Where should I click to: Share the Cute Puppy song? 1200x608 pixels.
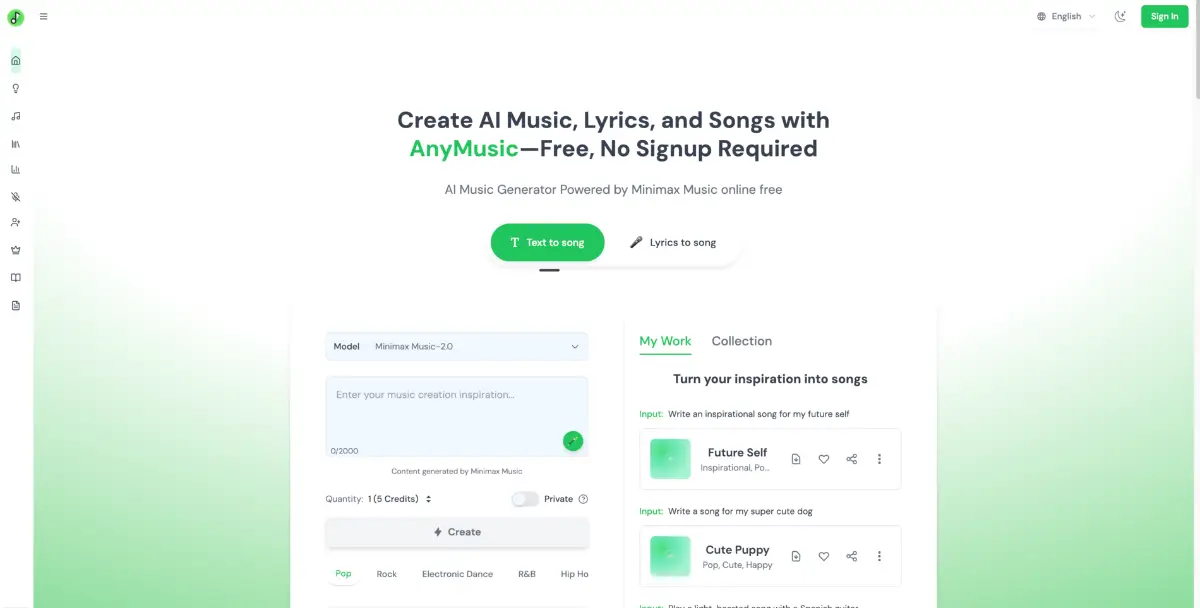[x=852, y=556]
